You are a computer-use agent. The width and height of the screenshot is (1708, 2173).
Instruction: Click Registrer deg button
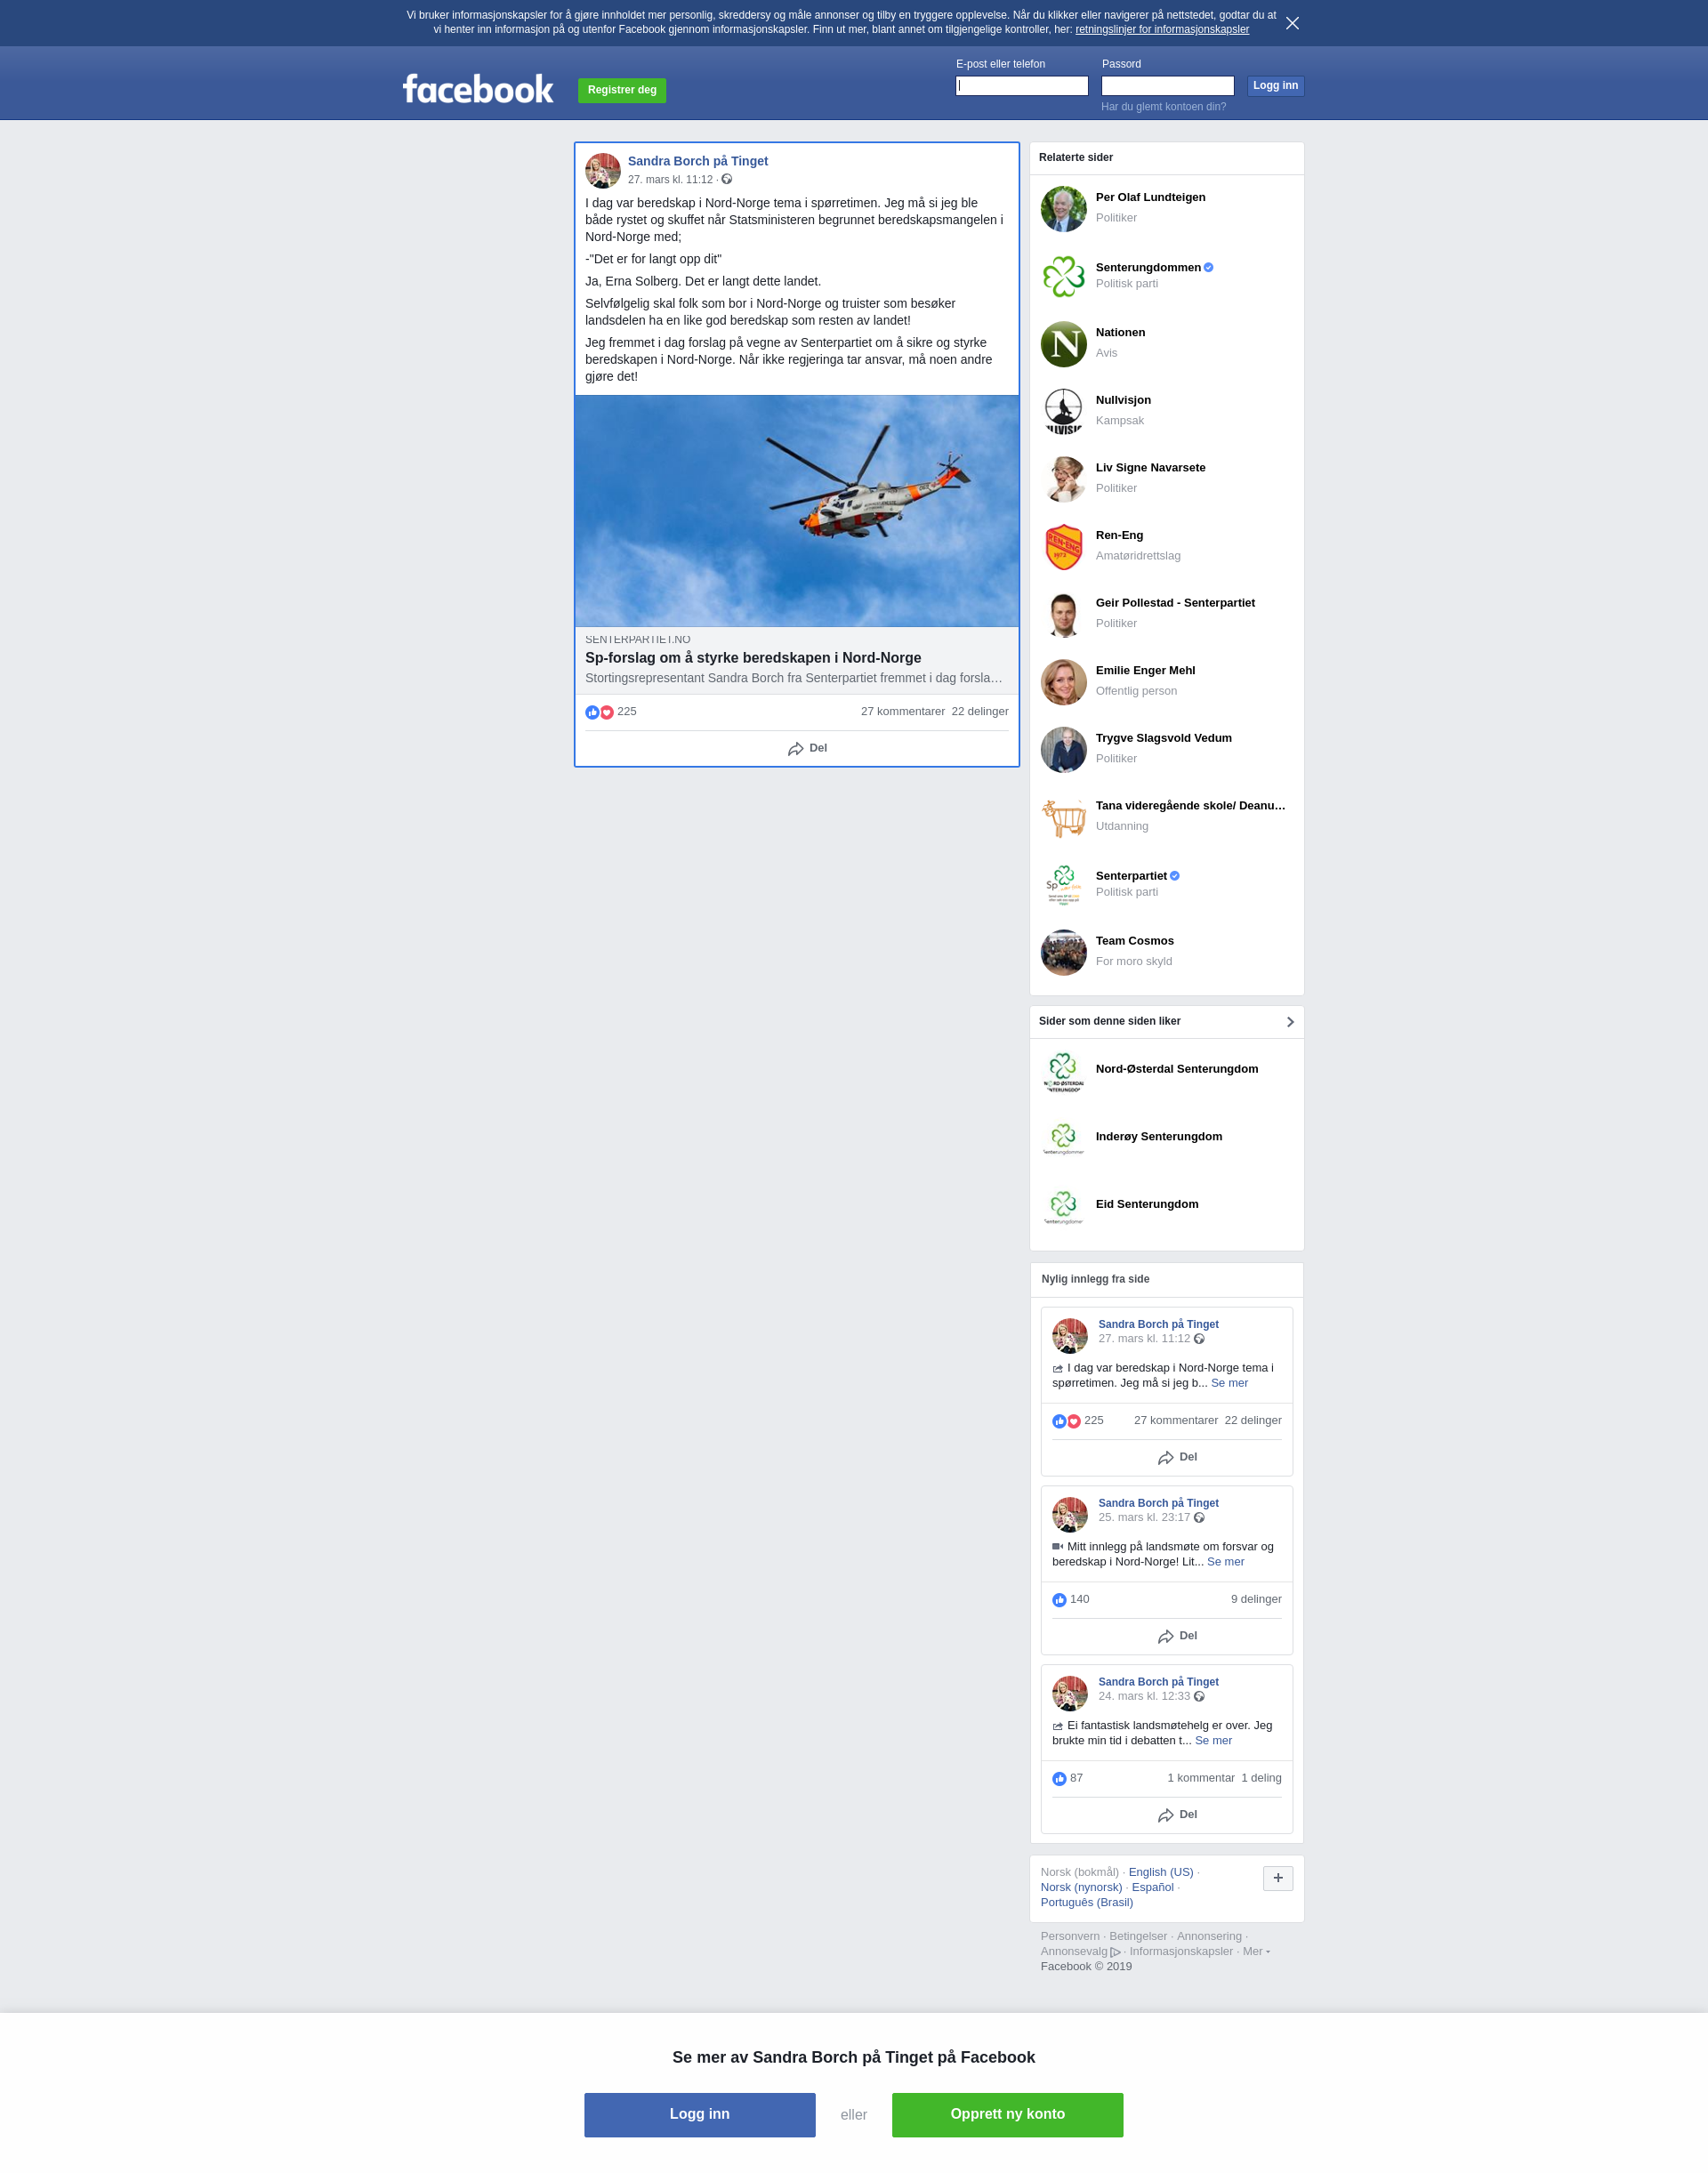[622, 90]
